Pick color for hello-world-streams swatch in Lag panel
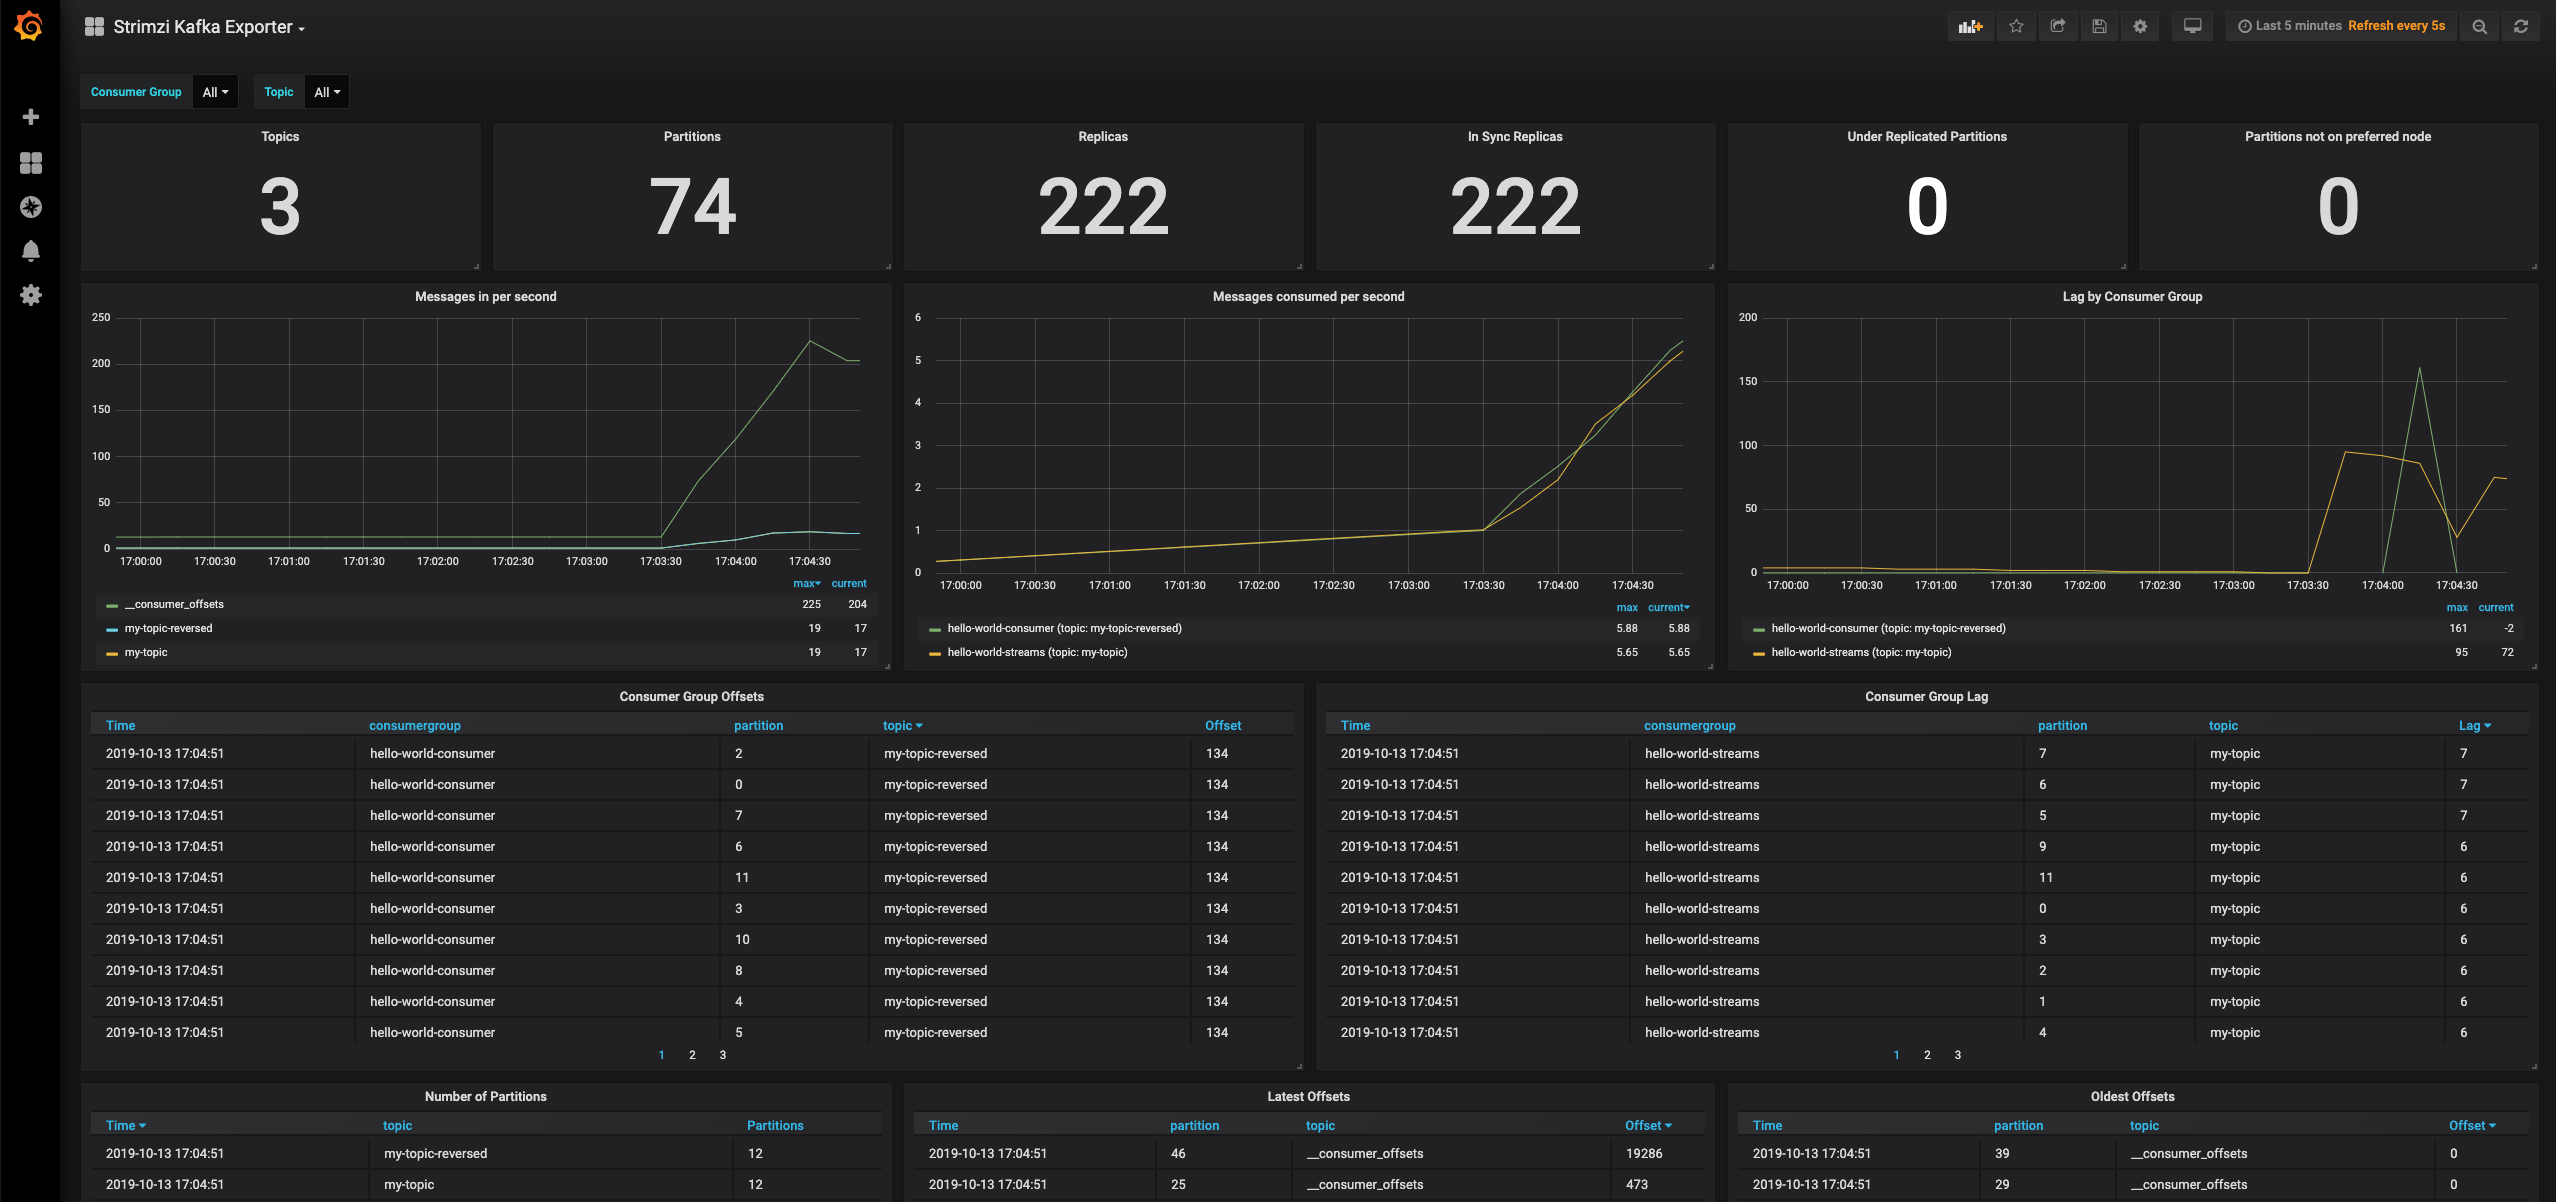The image size is (2556, 1202). [1759, 653]
